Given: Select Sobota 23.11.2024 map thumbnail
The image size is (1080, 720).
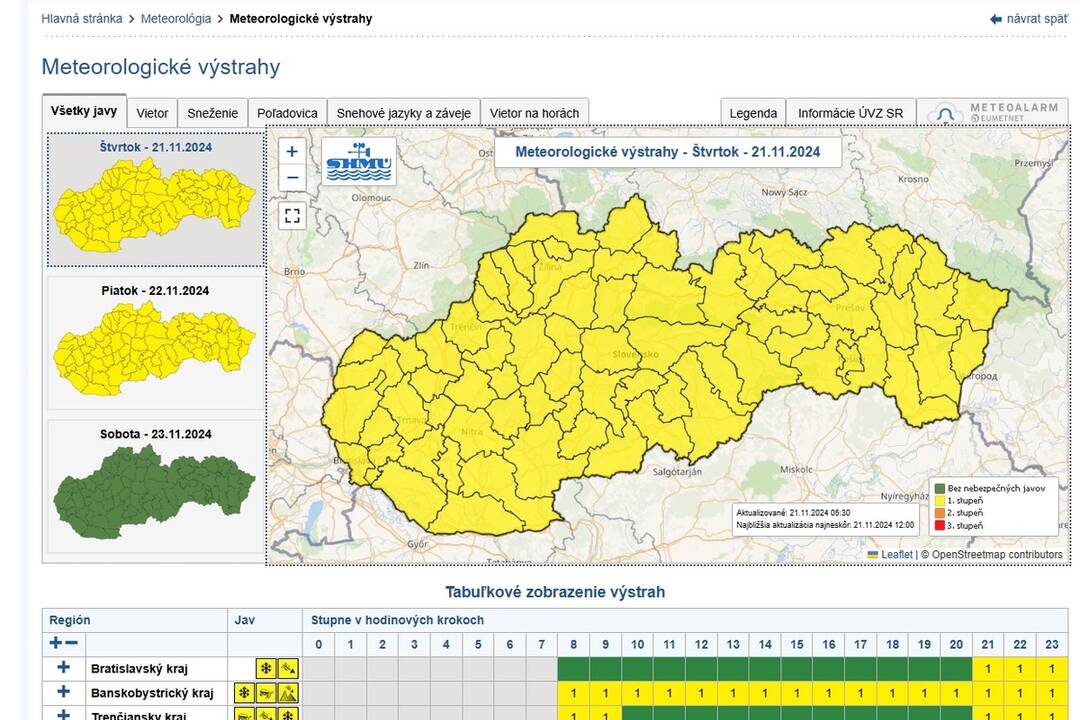Looking at the screenshot, I should 155,486.
